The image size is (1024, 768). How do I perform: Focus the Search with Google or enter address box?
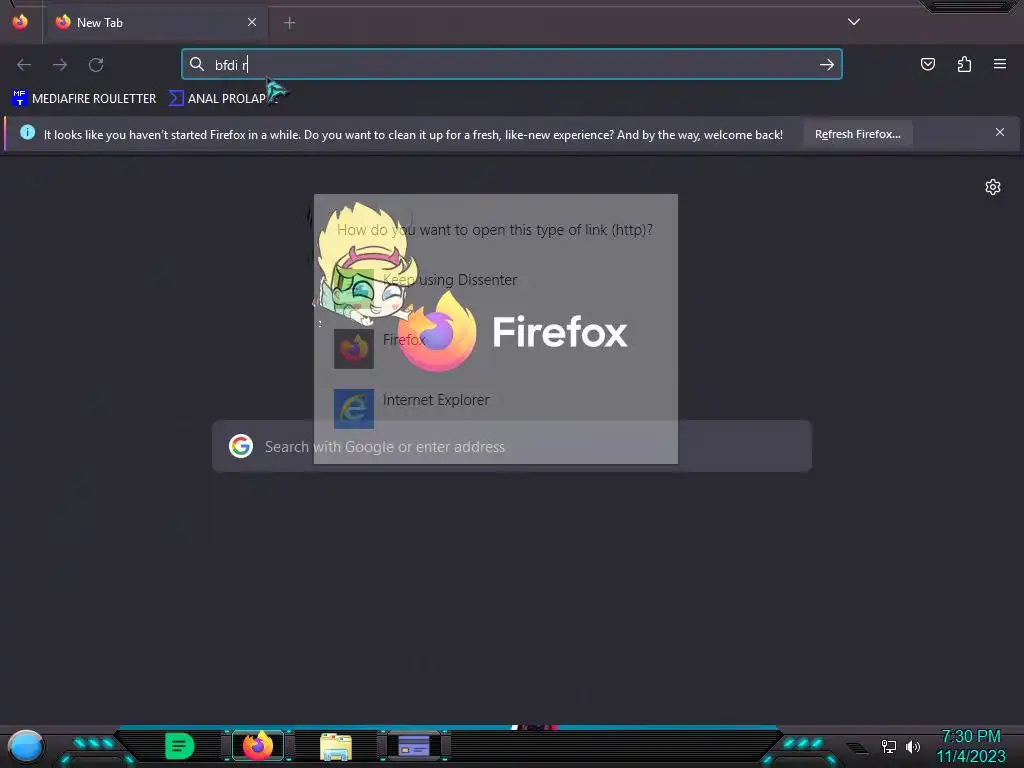coord(512,446)
